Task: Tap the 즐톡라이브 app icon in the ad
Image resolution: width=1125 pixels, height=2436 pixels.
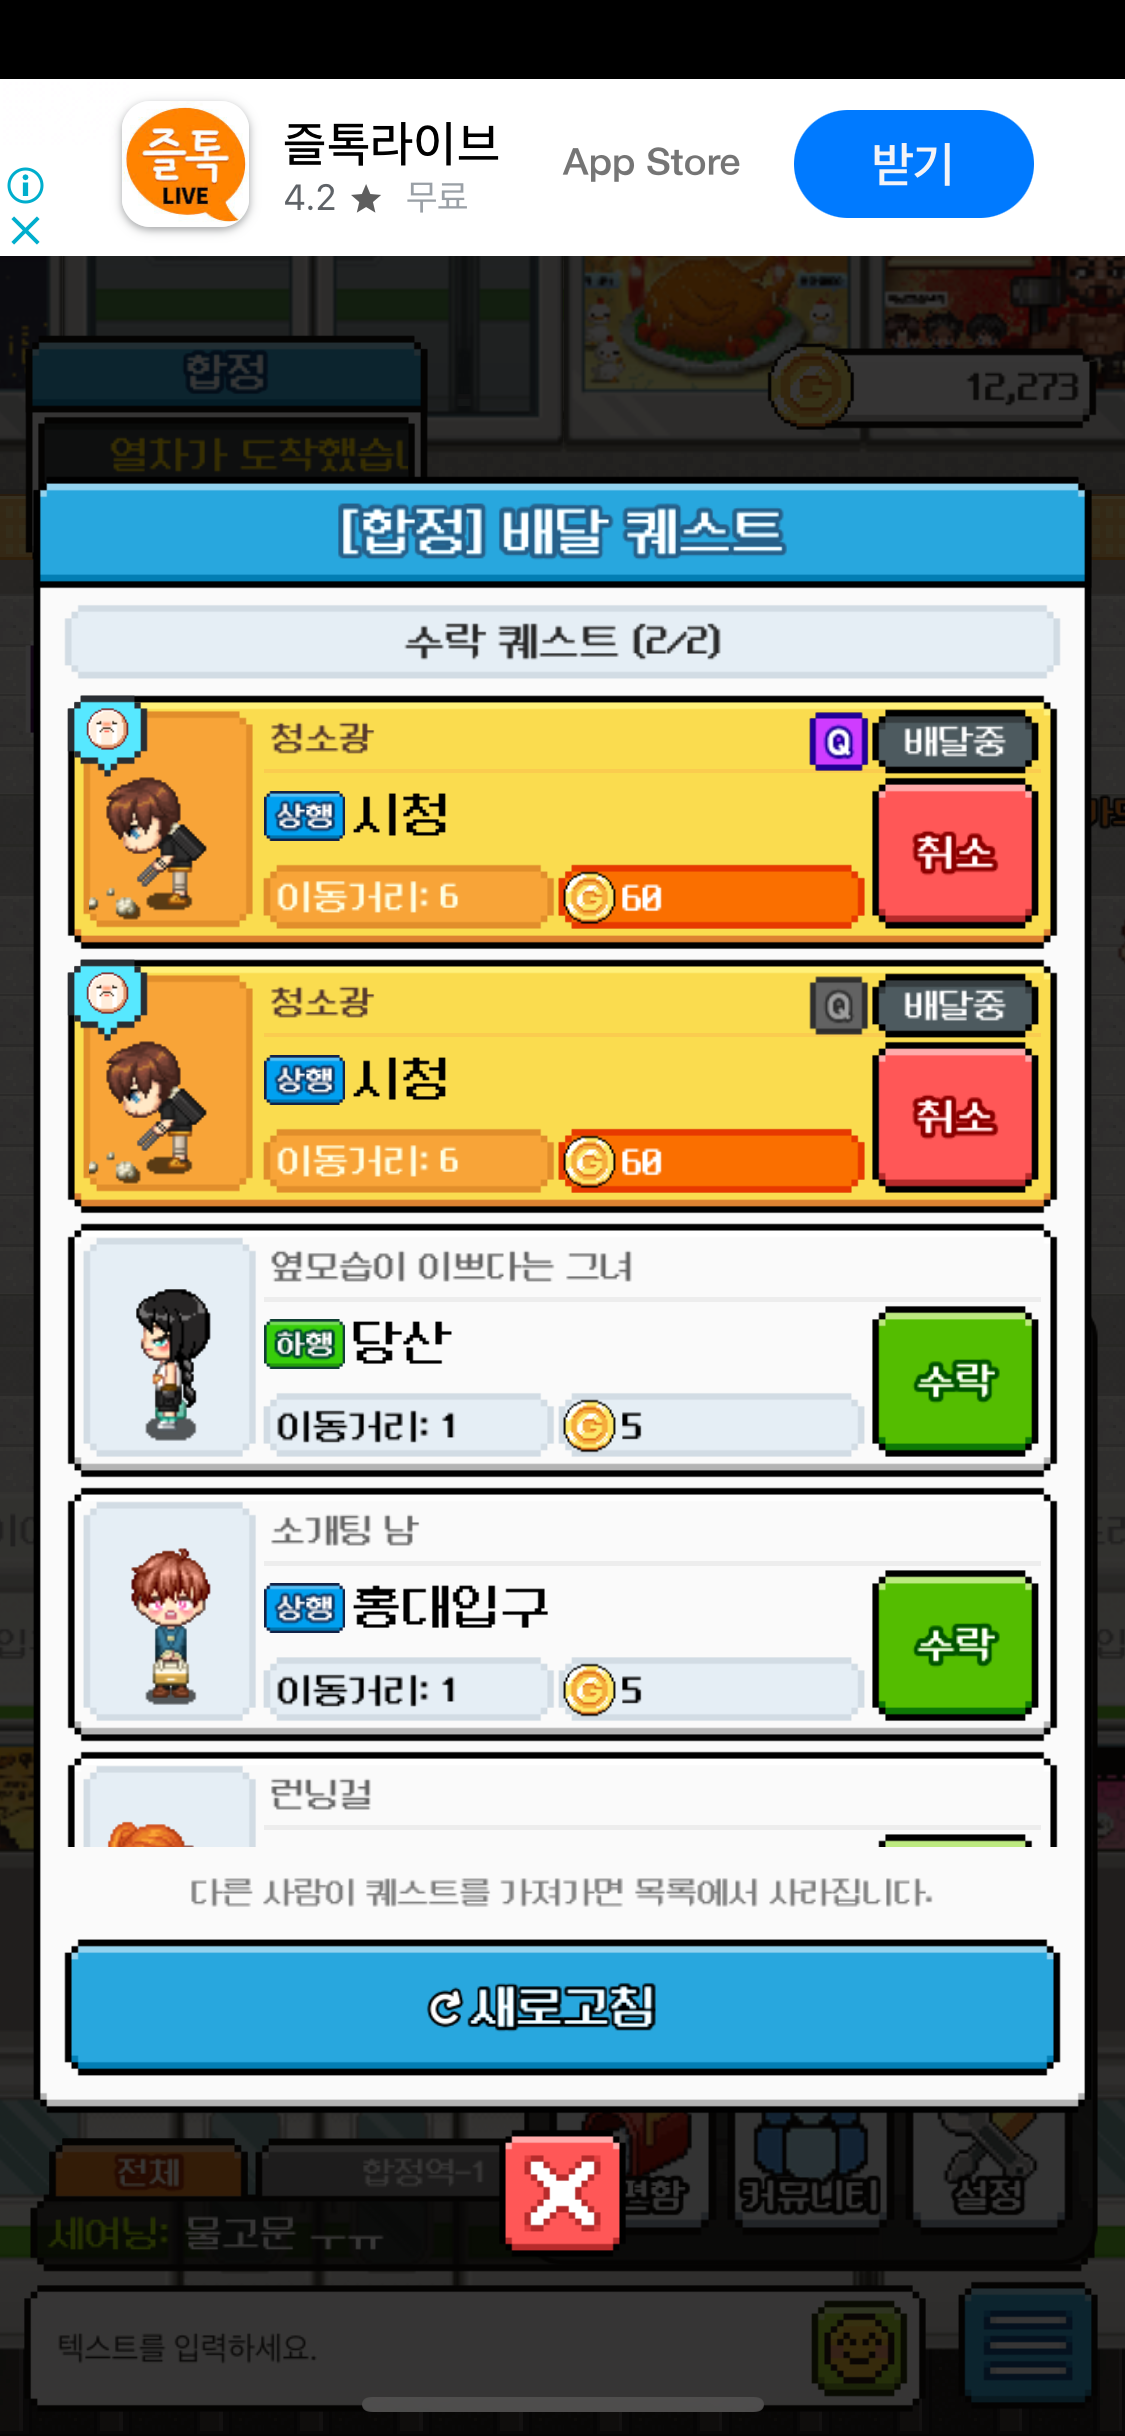Action: 186,164
